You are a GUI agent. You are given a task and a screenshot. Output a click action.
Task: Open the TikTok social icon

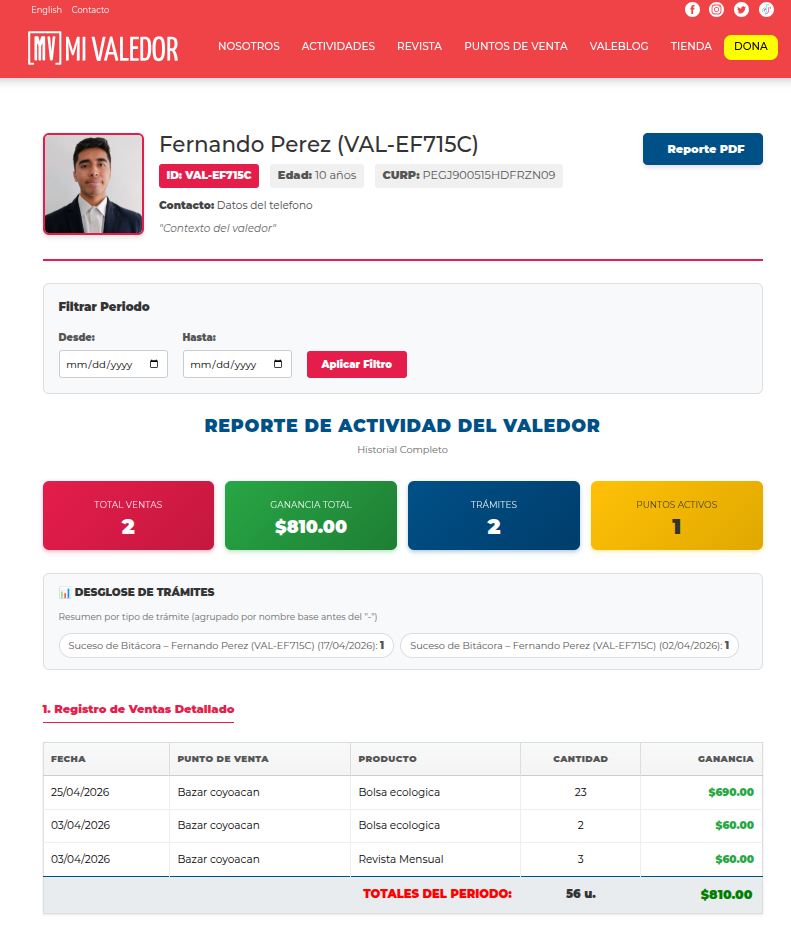tap(766, 9)
